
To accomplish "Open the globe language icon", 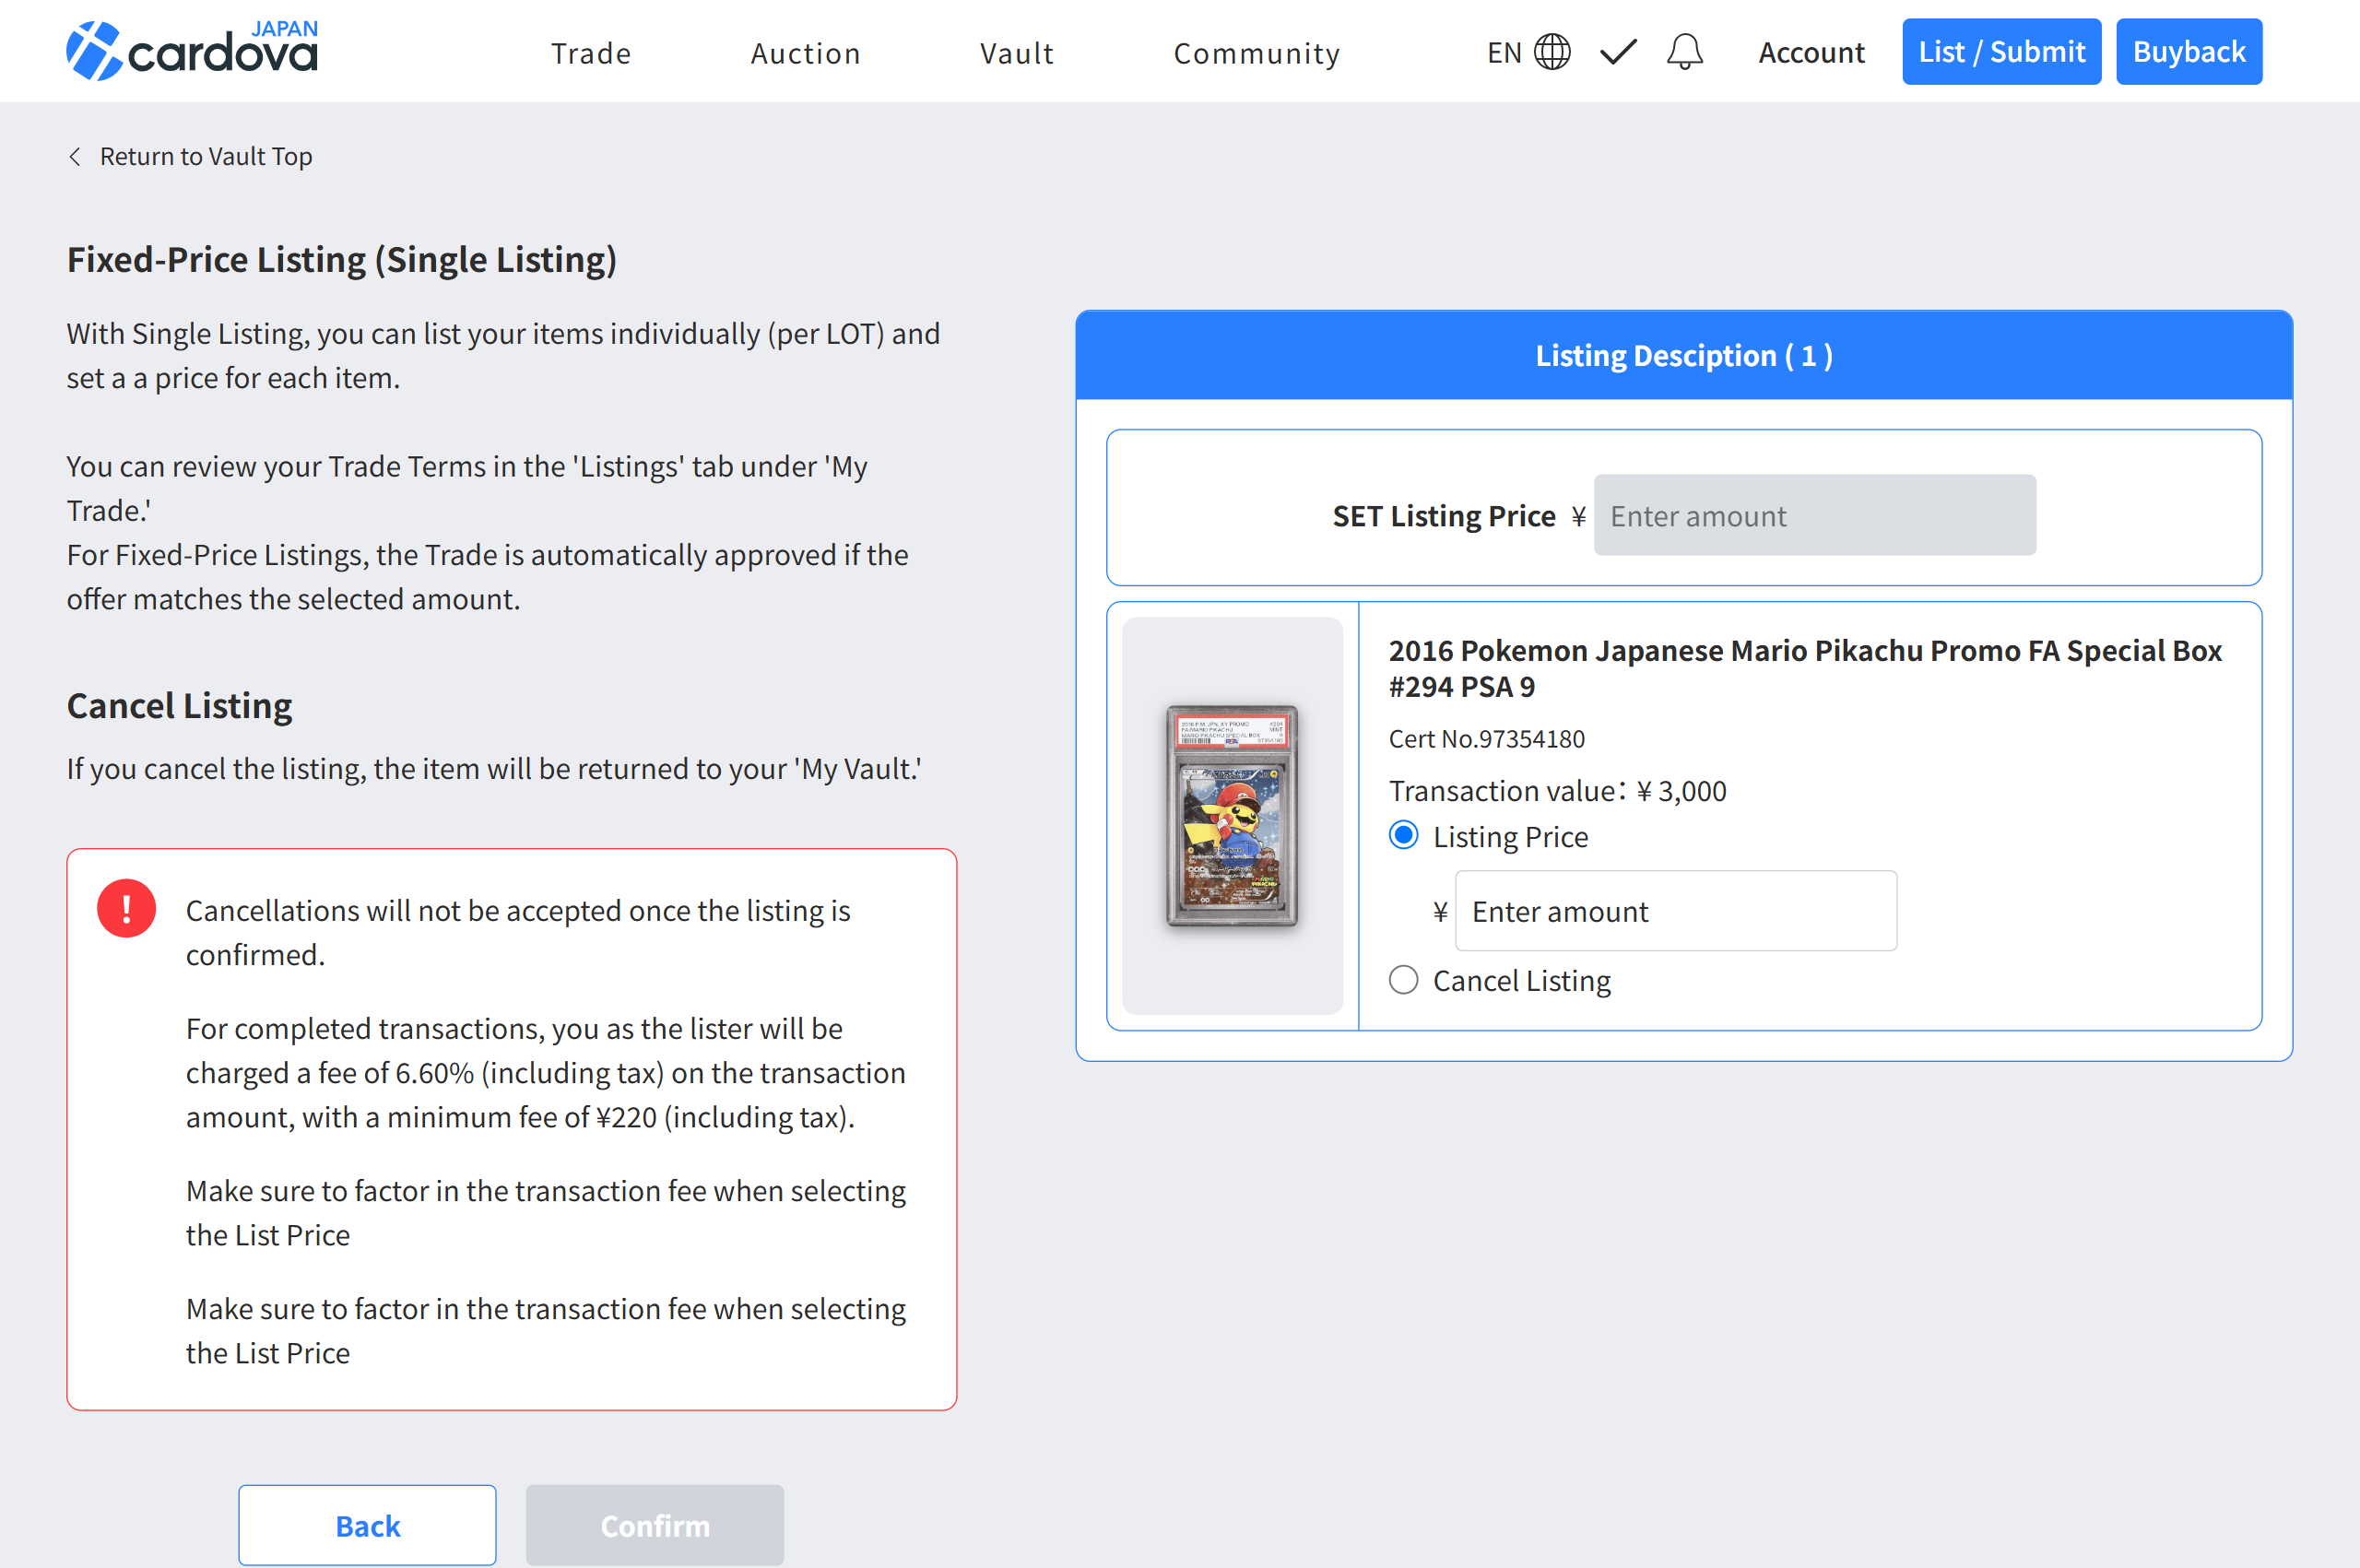I will [1552, 52].
